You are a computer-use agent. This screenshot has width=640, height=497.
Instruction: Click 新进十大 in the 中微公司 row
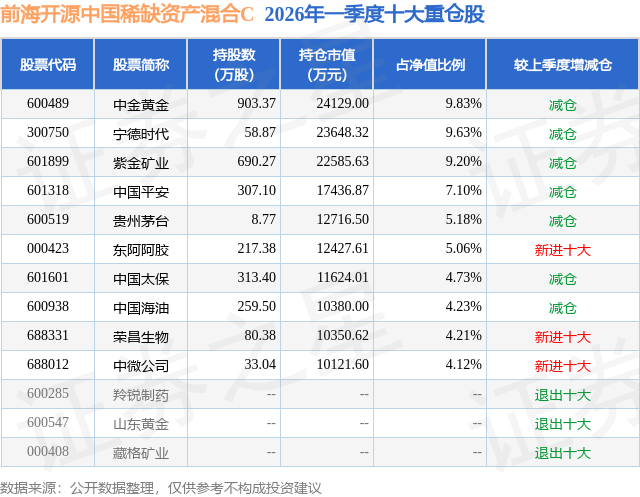(563, 366)
